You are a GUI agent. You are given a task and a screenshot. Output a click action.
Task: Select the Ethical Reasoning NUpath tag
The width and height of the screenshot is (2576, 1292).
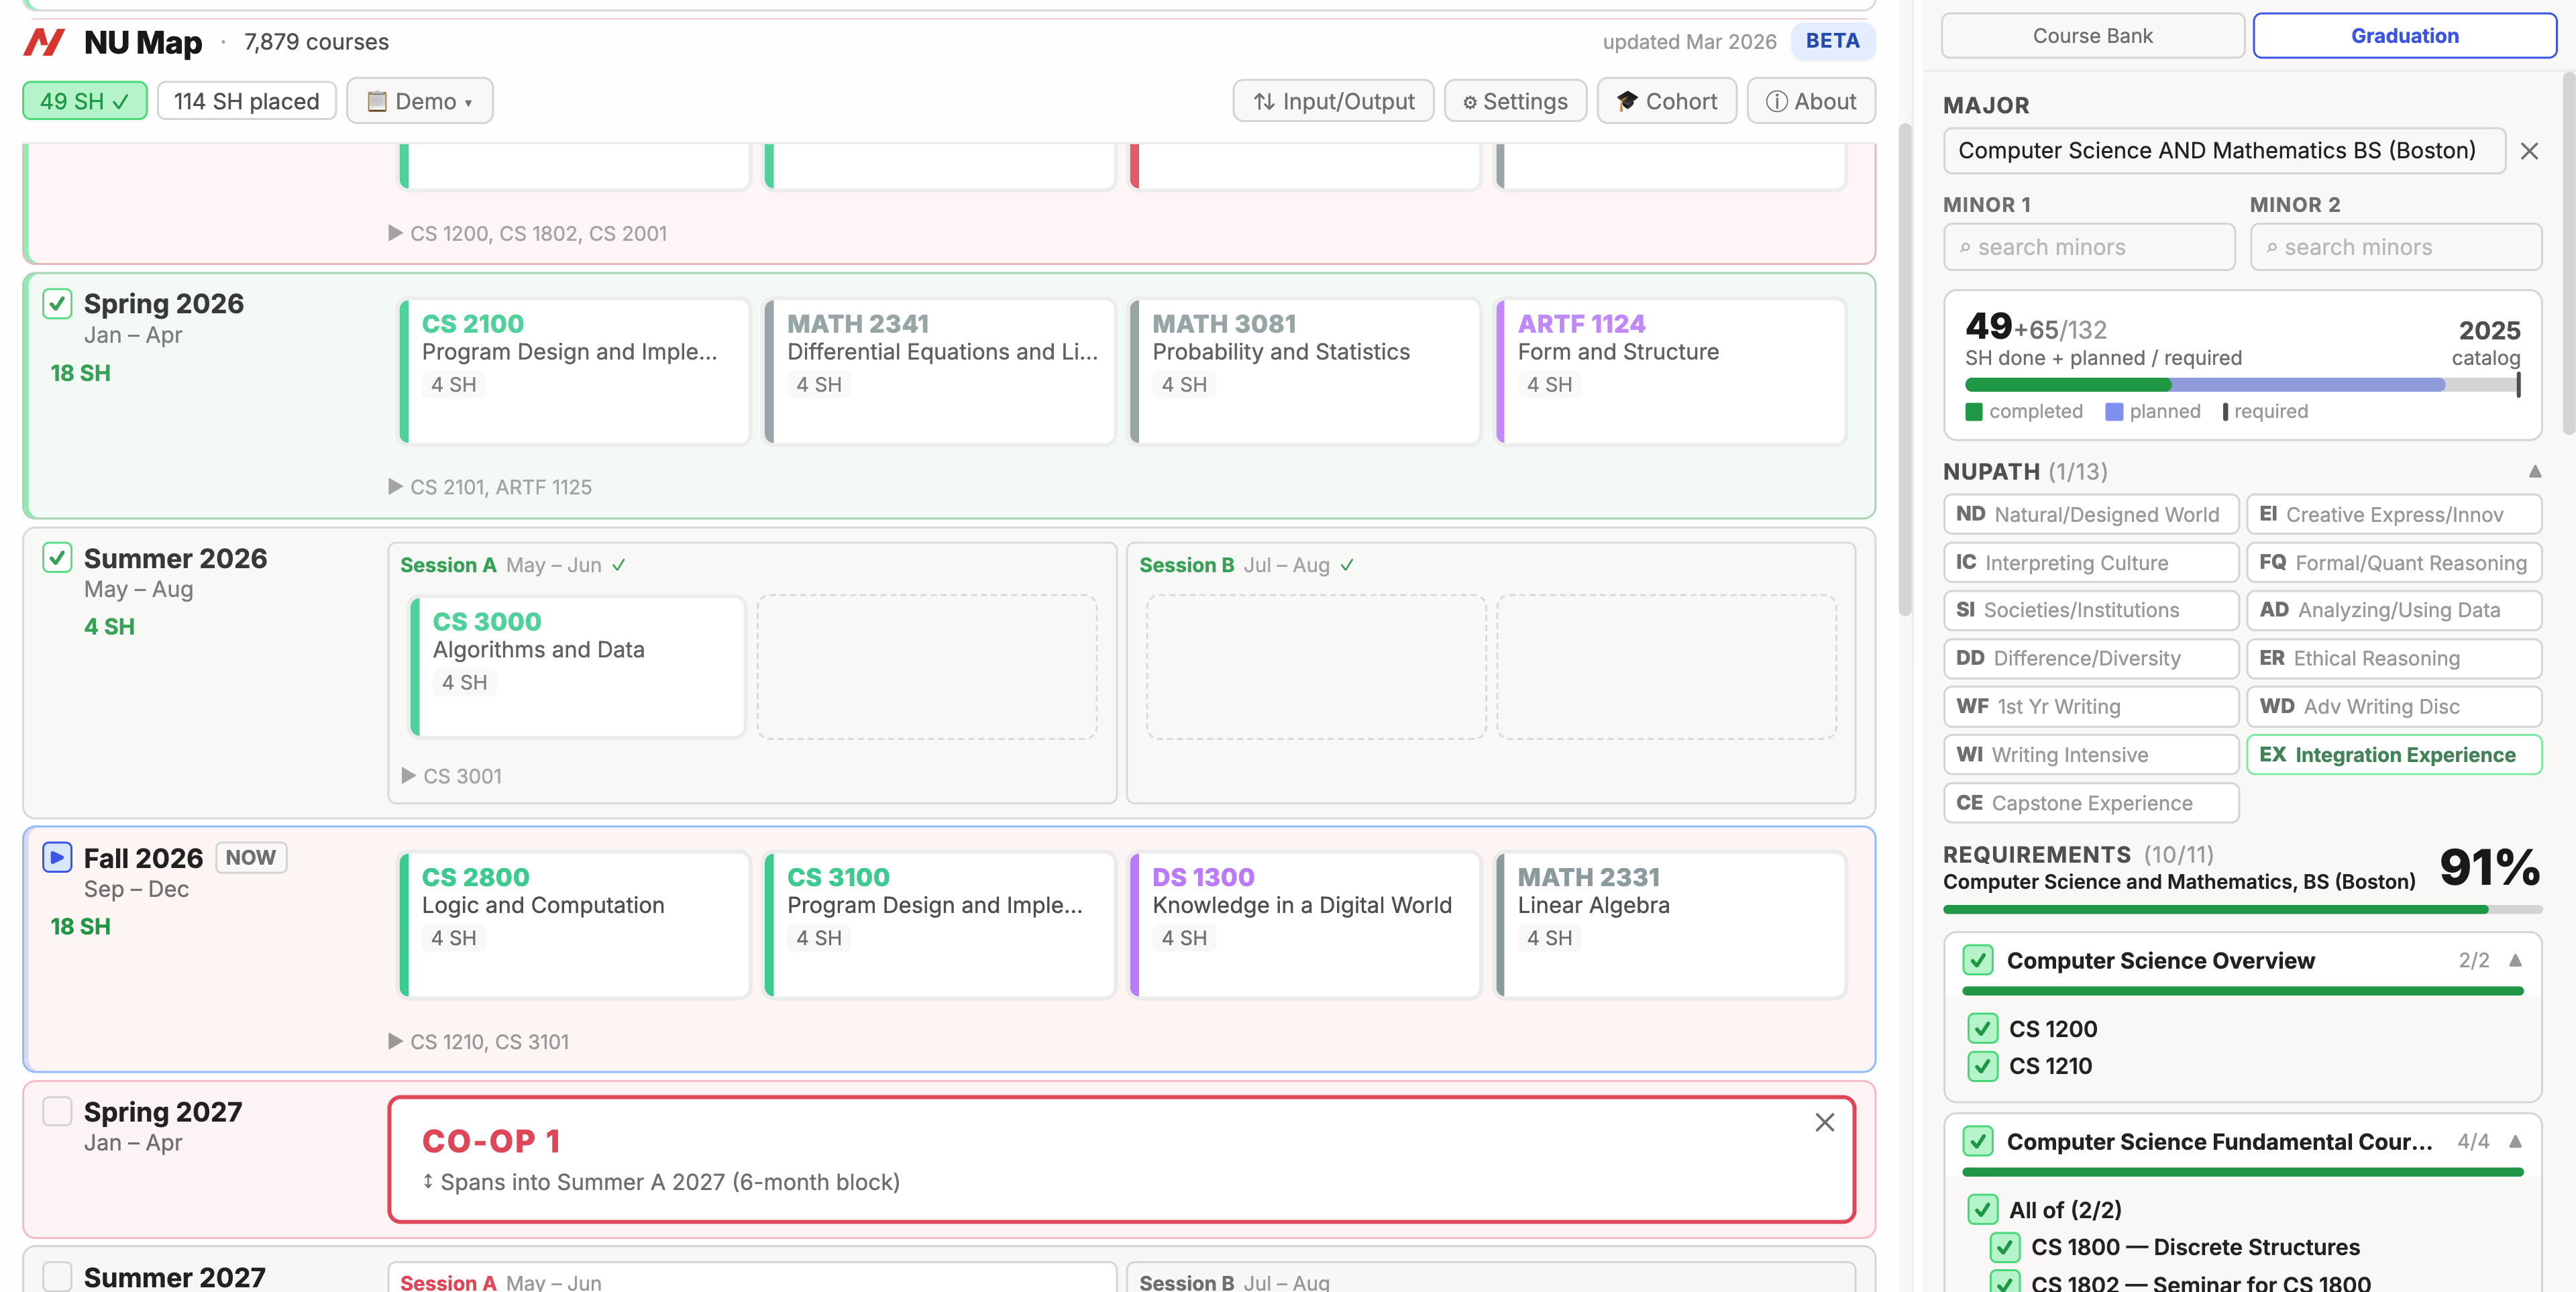2394,658
